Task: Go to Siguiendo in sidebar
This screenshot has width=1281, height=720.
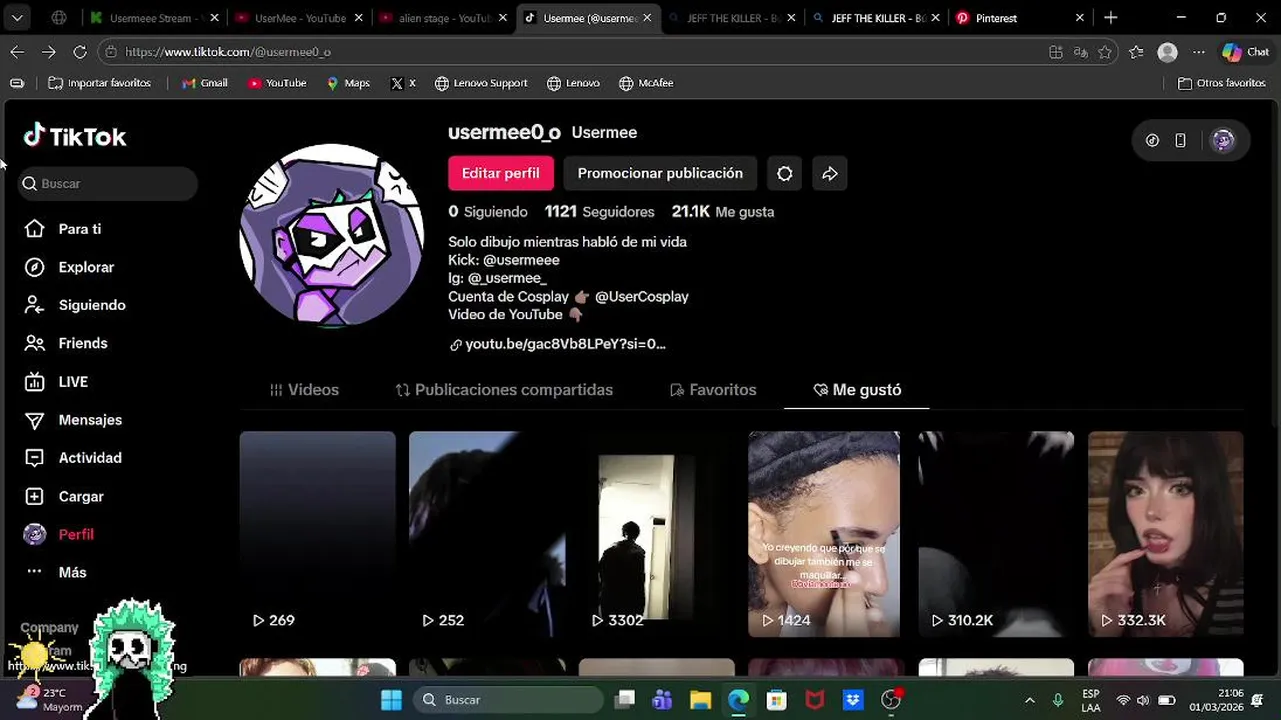Action: [x=75, y=305]
